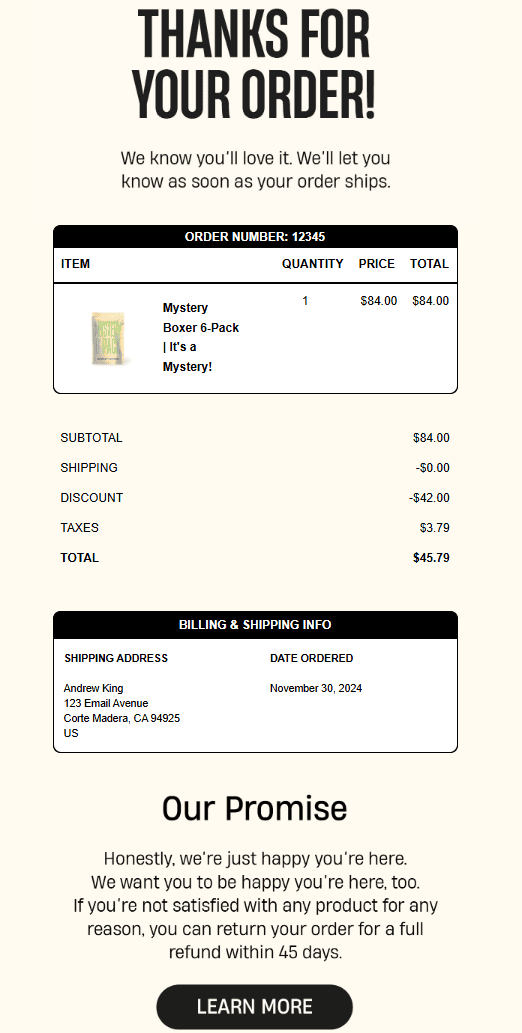Select the ITEM column header
Image resolution: width=522 pixels, height=1033 pixels.
coord(75,264)
